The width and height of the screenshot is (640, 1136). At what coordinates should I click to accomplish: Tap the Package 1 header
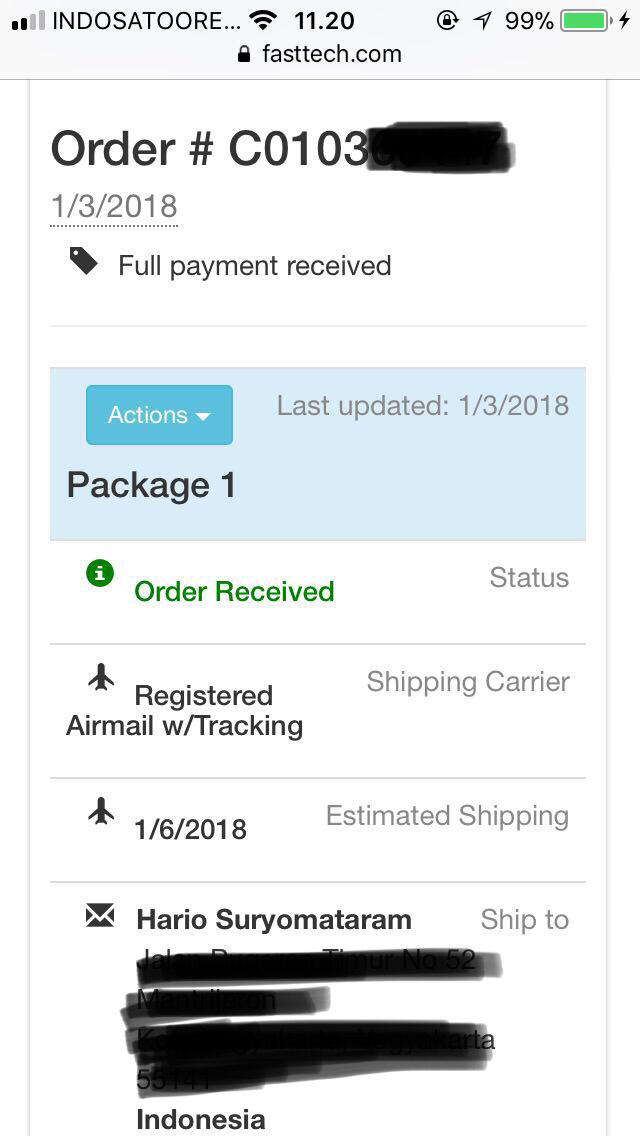tap(151, 485)
